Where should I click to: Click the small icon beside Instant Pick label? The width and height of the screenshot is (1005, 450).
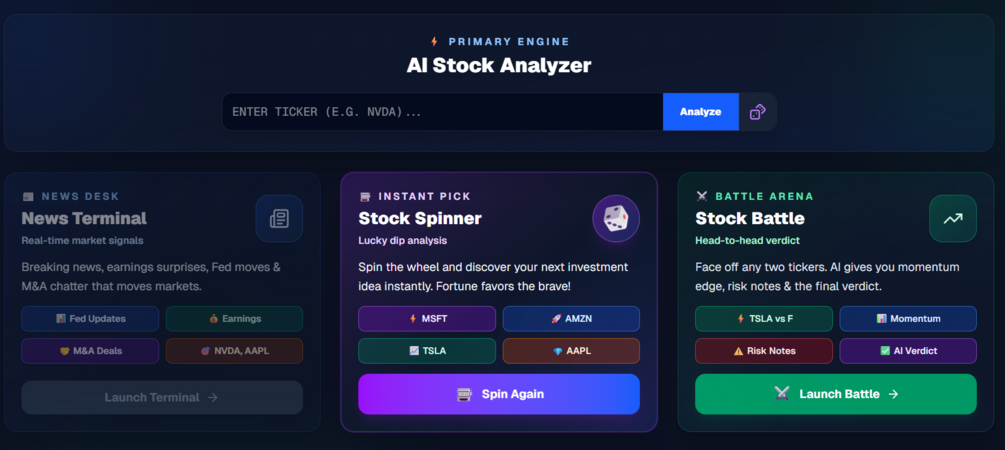click(x=365, y=196)
